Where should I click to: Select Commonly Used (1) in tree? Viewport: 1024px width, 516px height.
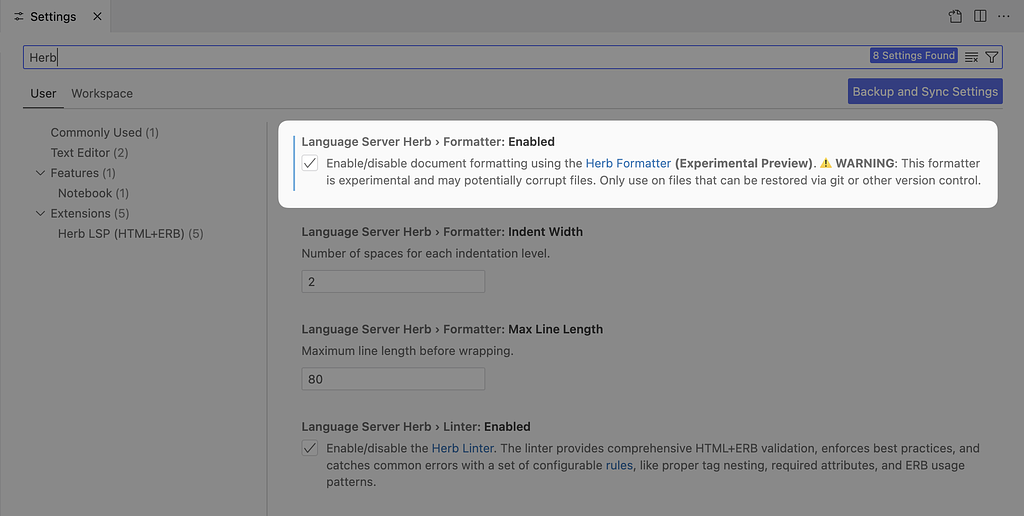pos(104,133)
